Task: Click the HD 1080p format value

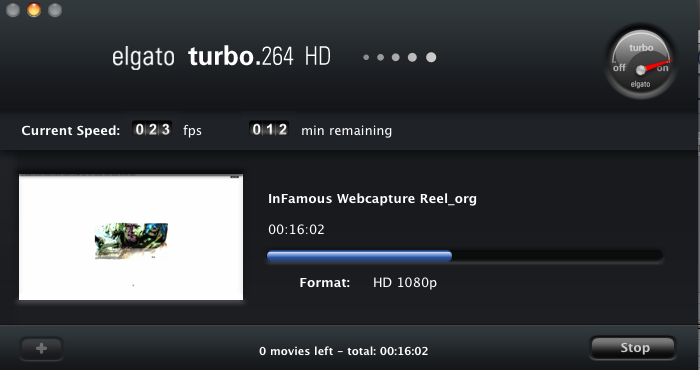Action: click(405, 283)
